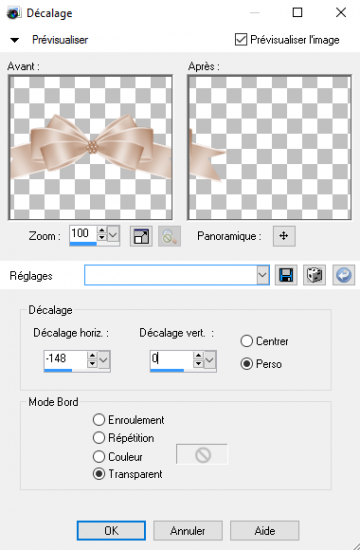Open the Décalage vert. slider dropdown arrow

coord(210,360)
